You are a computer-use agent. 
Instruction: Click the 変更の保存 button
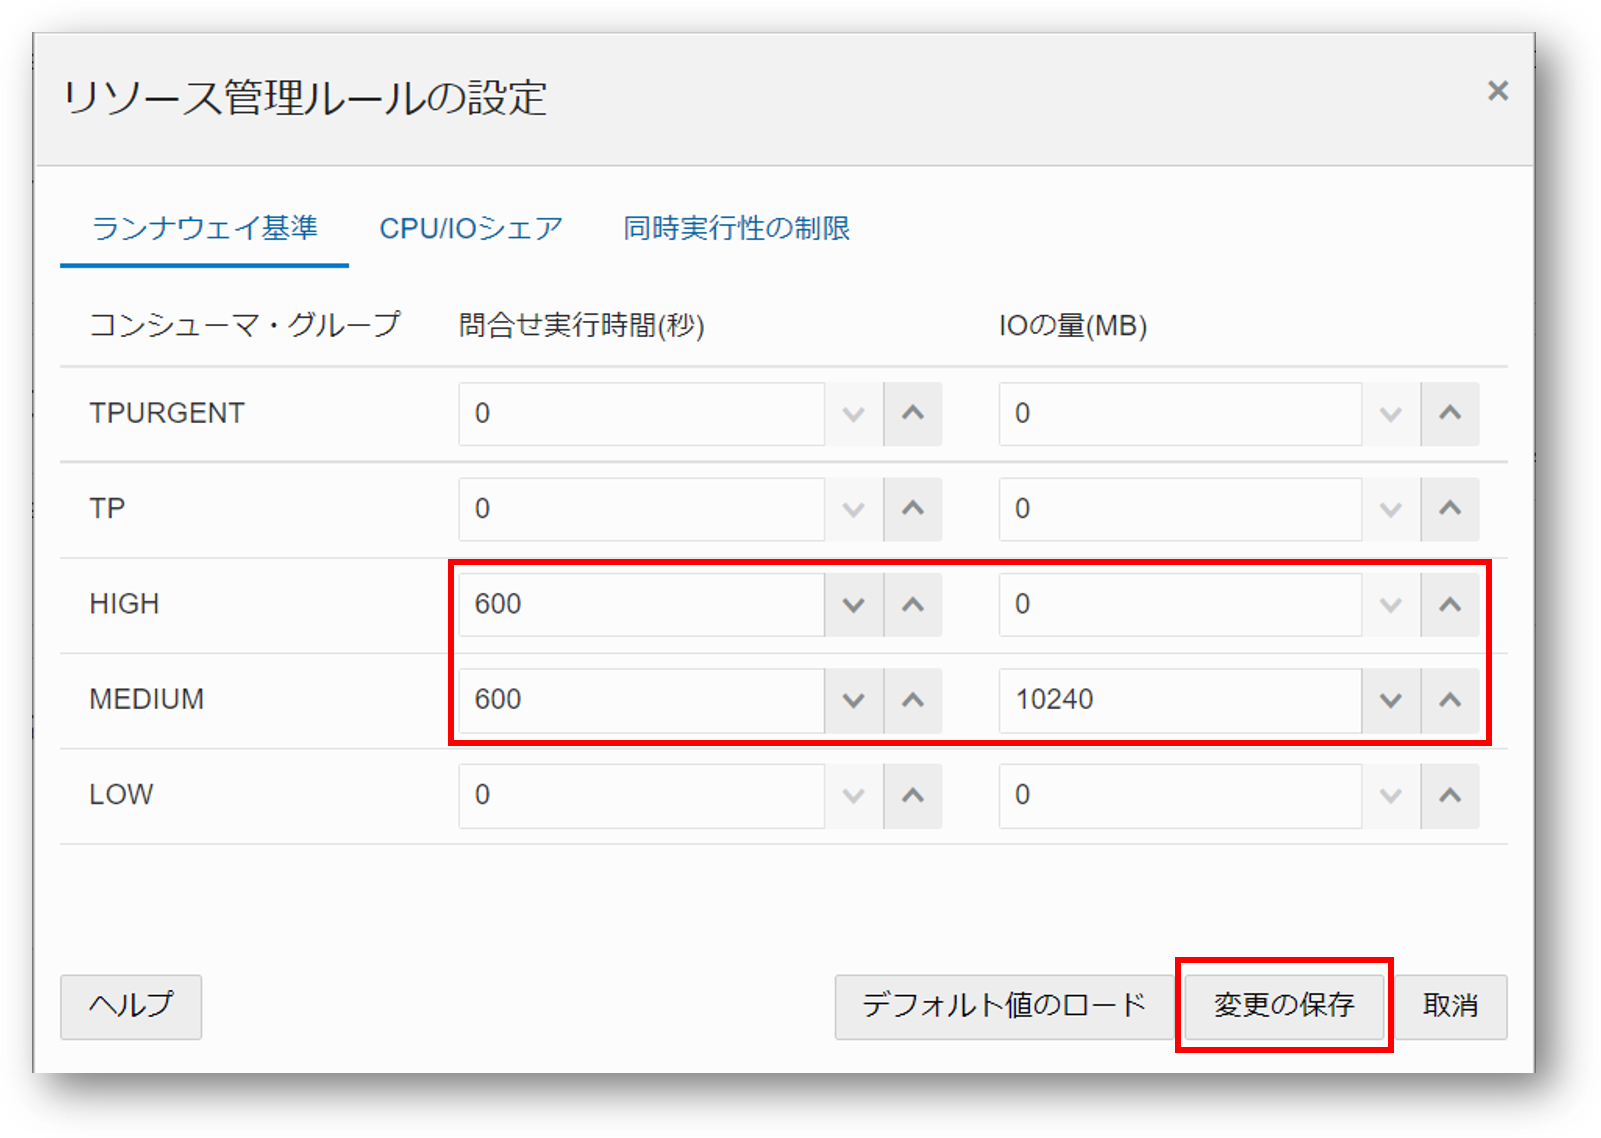coord(1283,1006)
